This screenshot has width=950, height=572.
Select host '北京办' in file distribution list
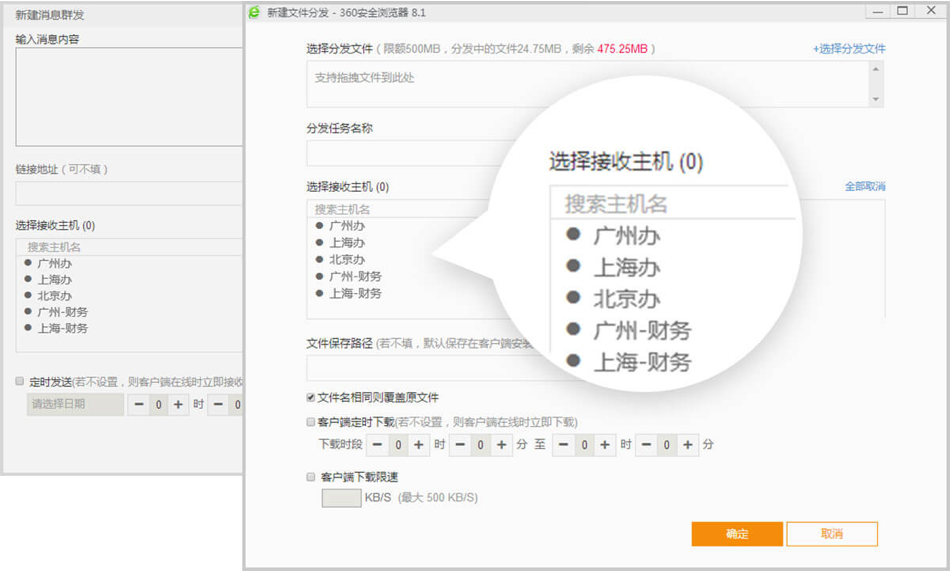point(346,260)
